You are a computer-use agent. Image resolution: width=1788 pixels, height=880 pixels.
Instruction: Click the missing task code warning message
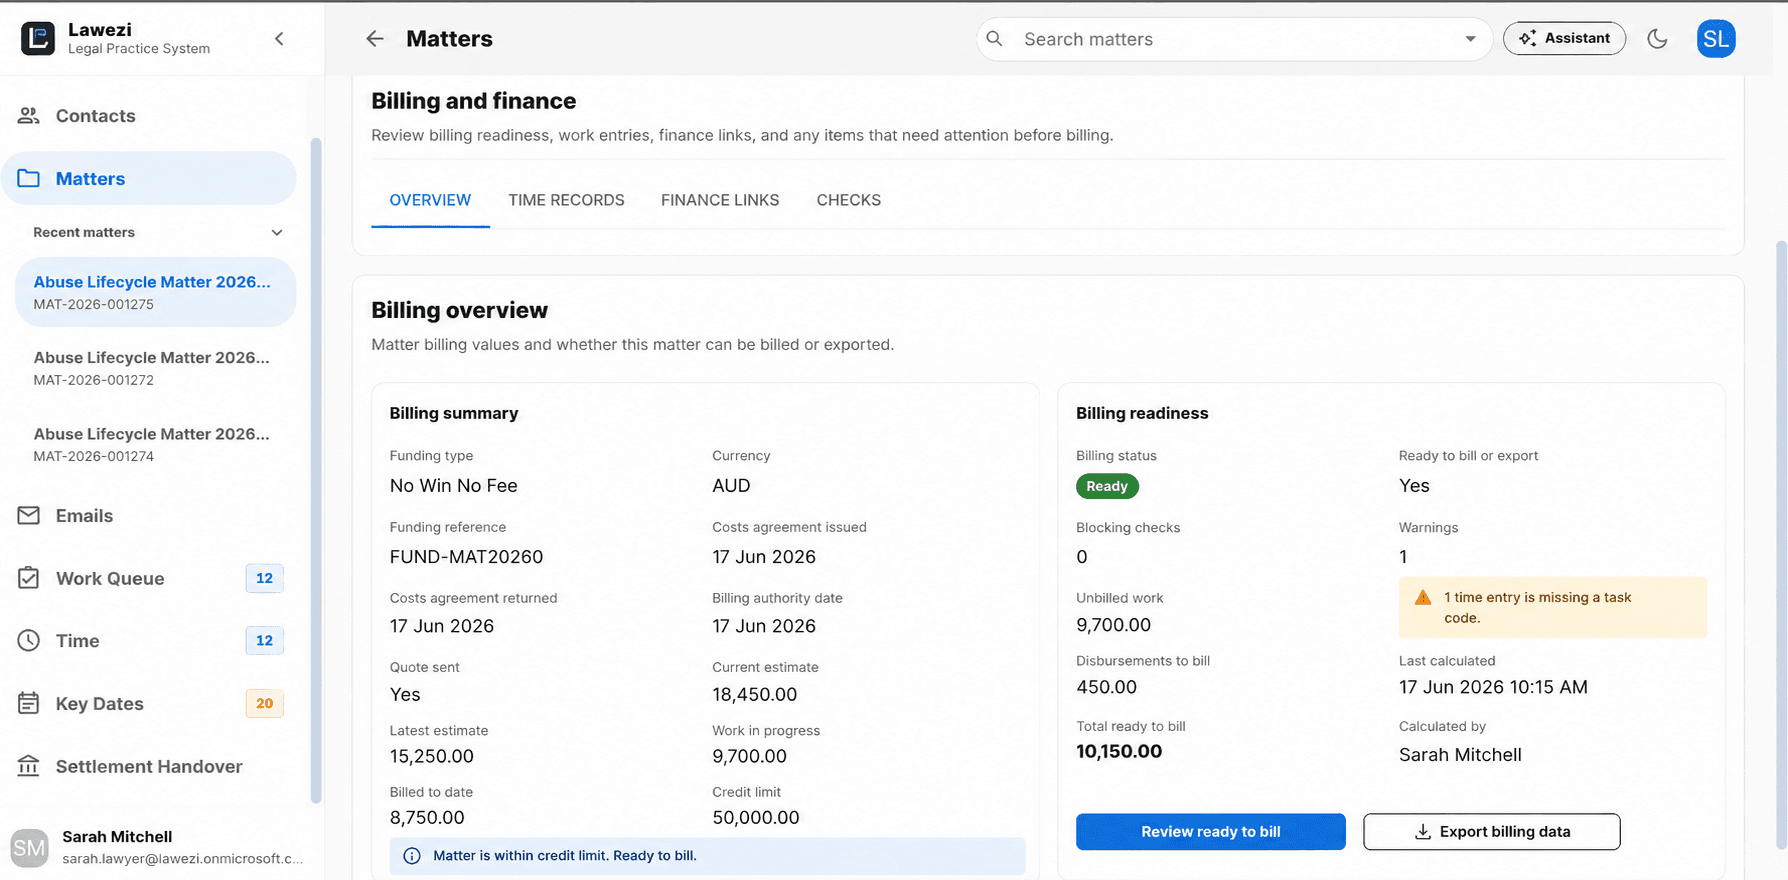1553,608
